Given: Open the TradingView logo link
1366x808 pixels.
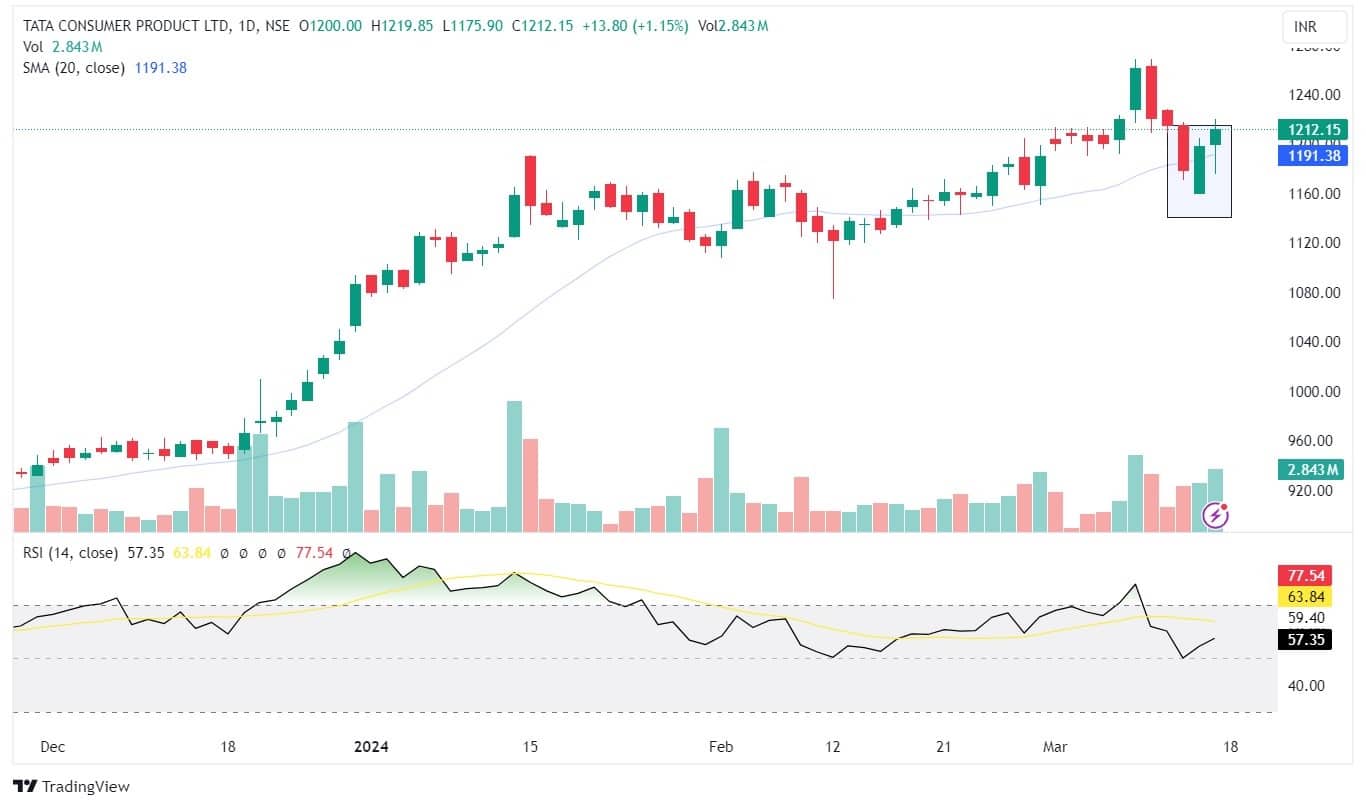Looking at the screenshot, I should (71, 787).
